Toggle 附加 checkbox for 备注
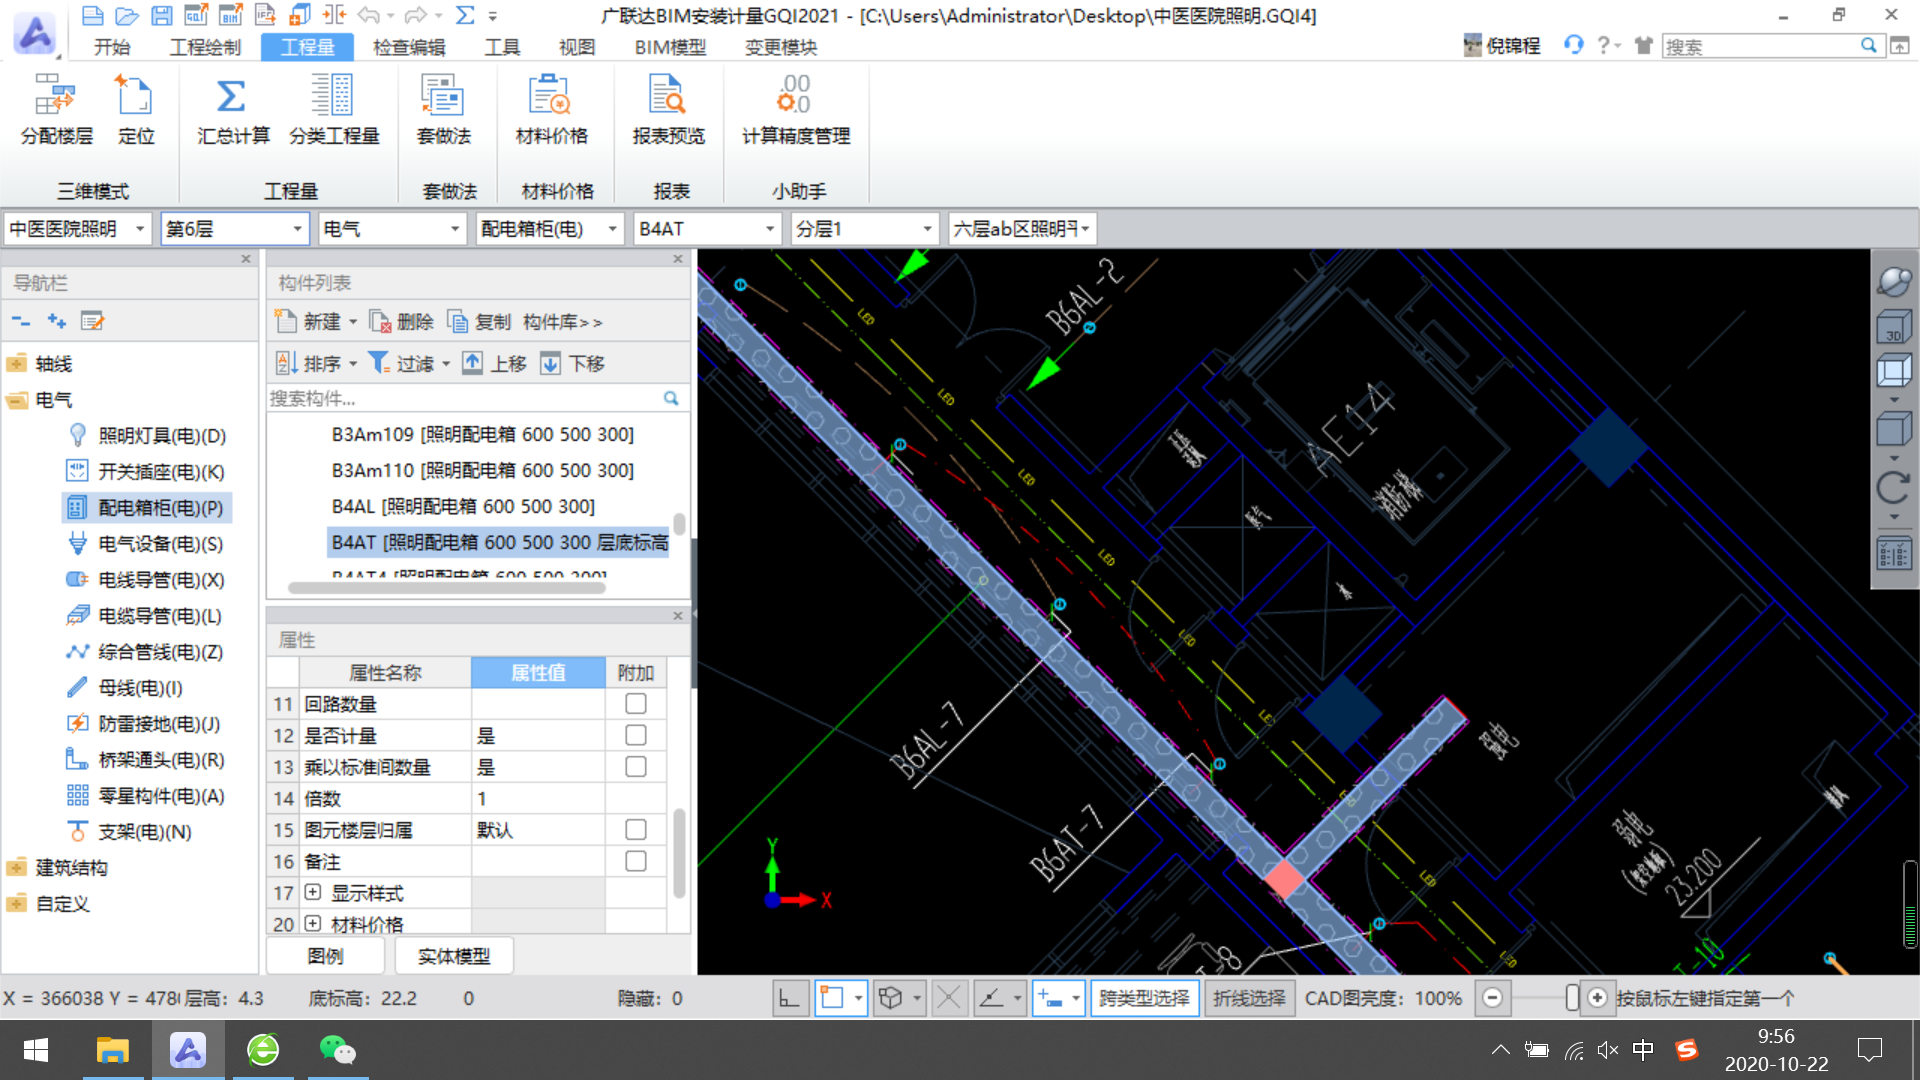 (x=635, y=861)
